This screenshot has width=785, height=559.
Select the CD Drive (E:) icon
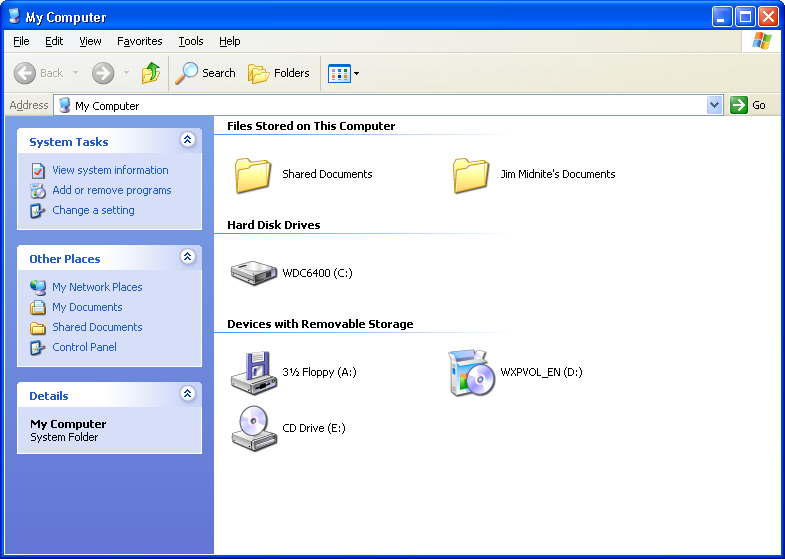pyautogui.click(x=254, y=428)
